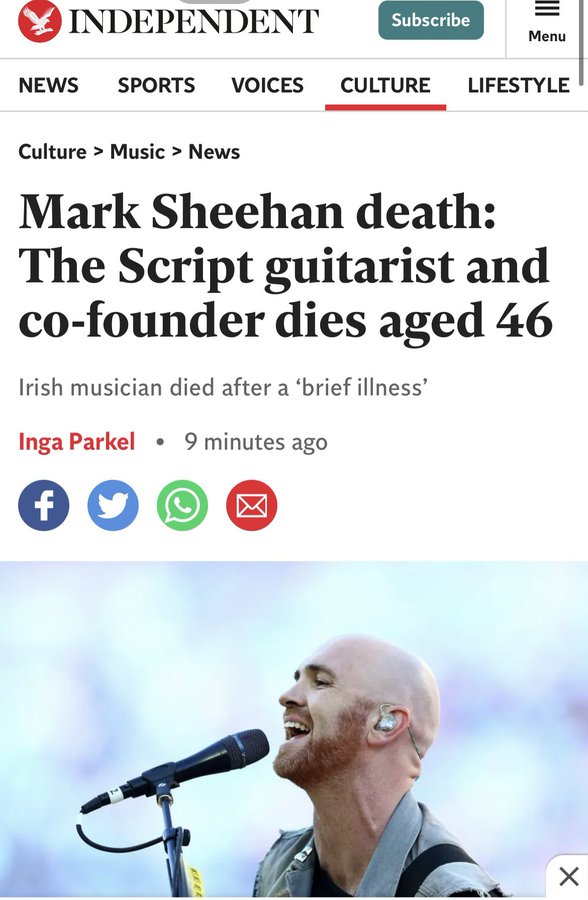The image size is (588, 900).
Task: Click the Culture breadcrumb link
Action: [52, 152]
